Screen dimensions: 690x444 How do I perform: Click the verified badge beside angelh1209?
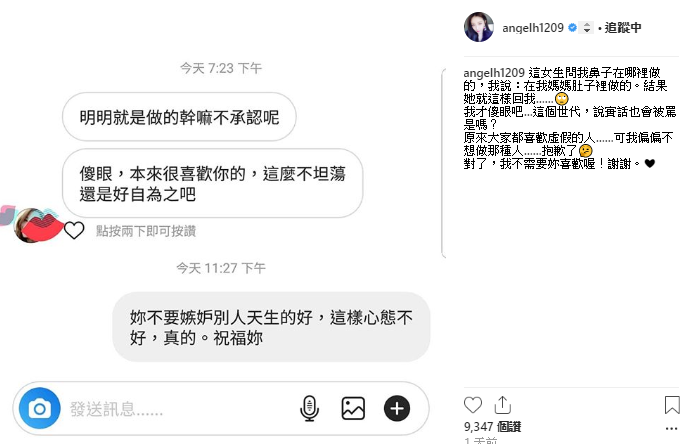[573, 27]
